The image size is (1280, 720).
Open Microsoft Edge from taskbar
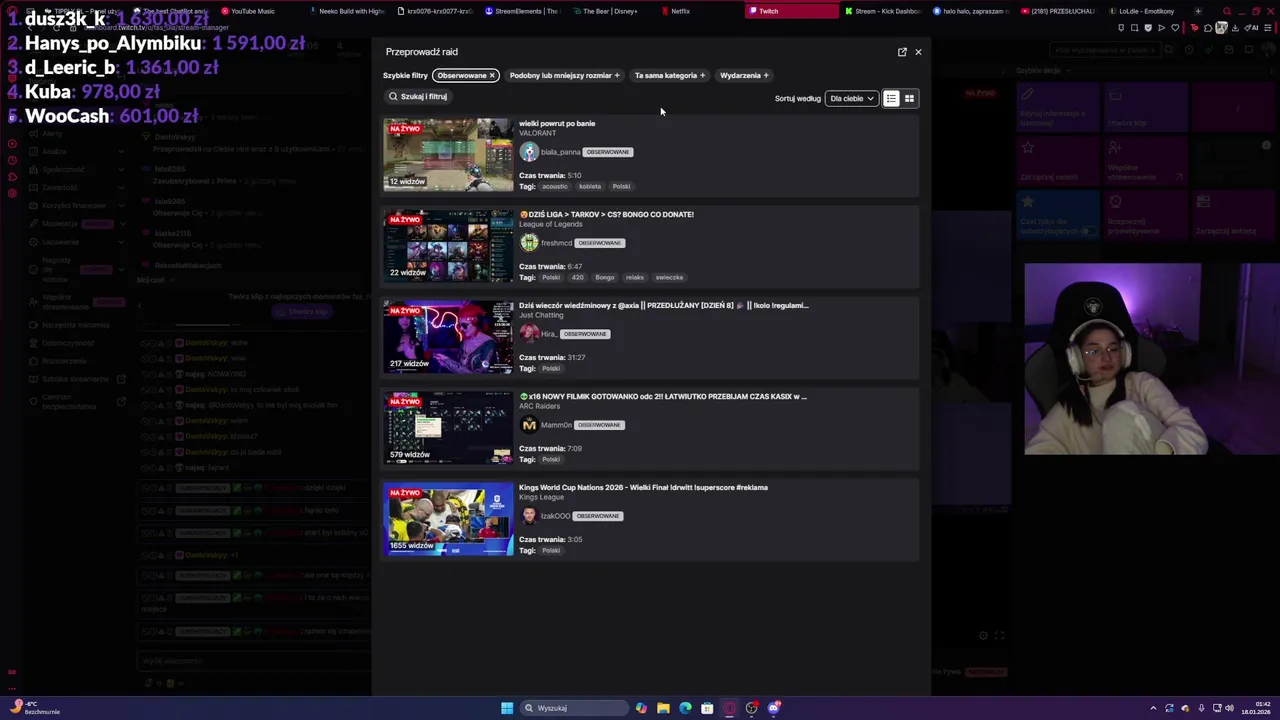click(x=685, y=708)
